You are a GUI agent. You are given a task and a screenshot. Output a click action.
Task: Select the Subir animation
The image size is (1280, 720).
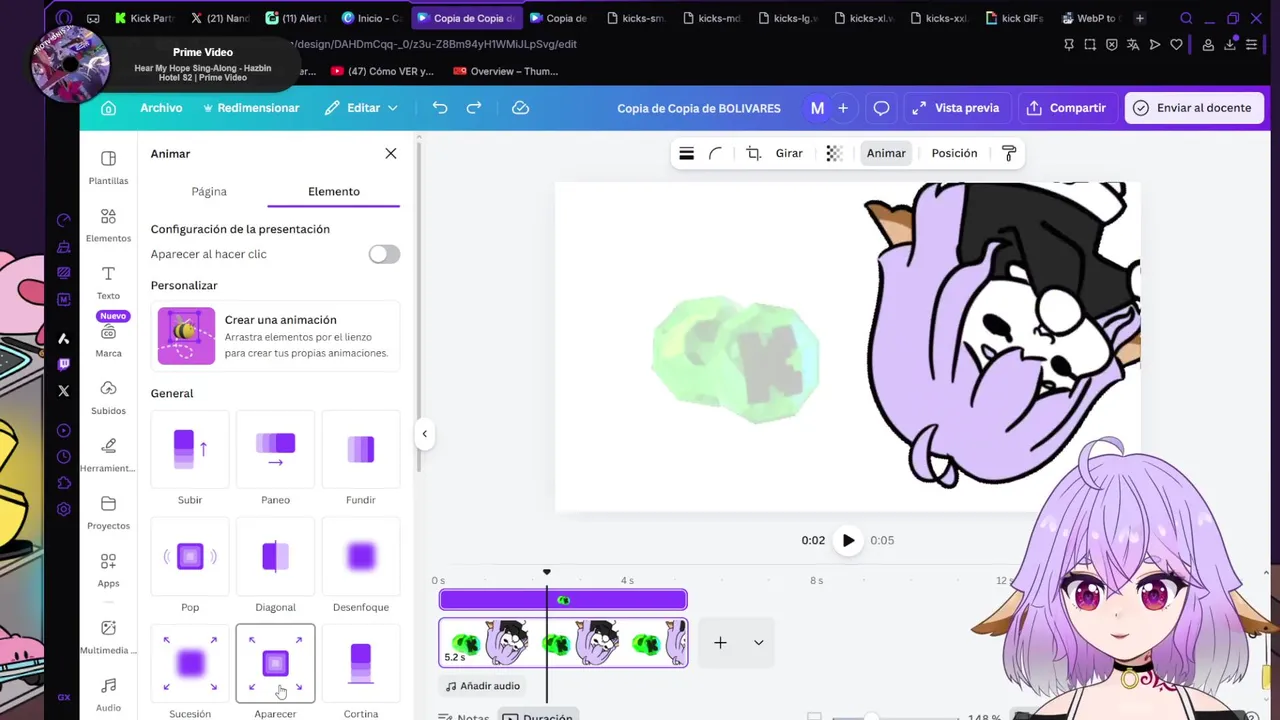pos(190,459)
